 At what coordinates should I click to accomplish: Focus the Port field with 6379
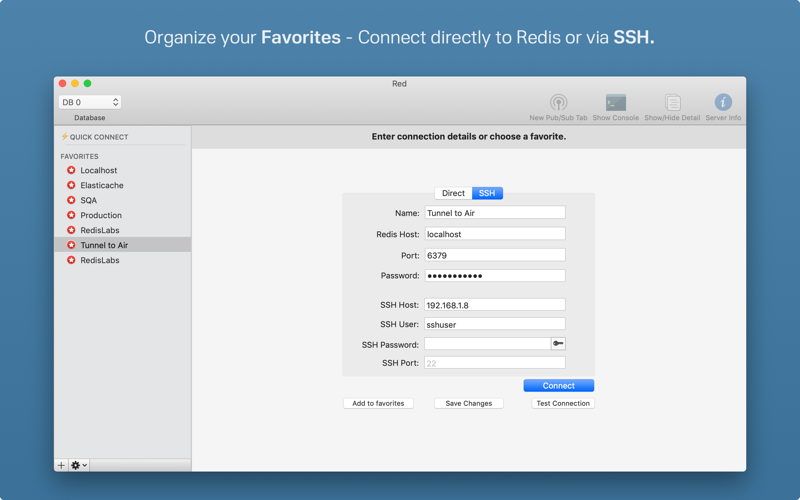click(495, 255)
